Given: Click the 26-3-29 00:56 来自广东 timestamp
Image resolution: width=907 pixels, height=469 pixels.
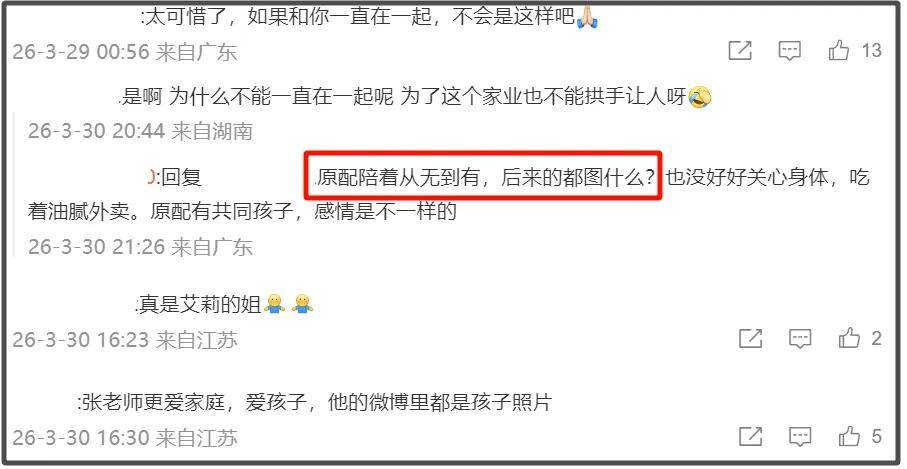Looking at the screenshot, I should (x=125, y=52).
